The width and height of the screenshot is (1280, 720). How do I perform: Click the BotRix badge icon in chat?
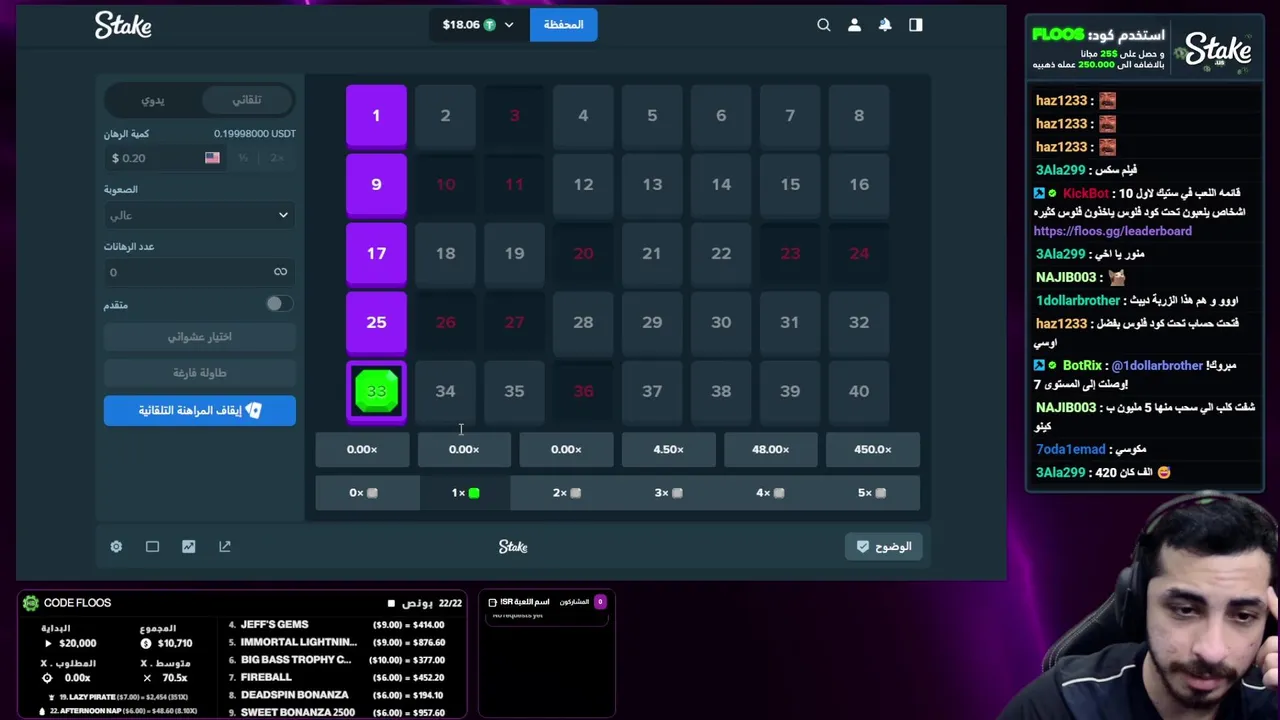[1040, 365]
